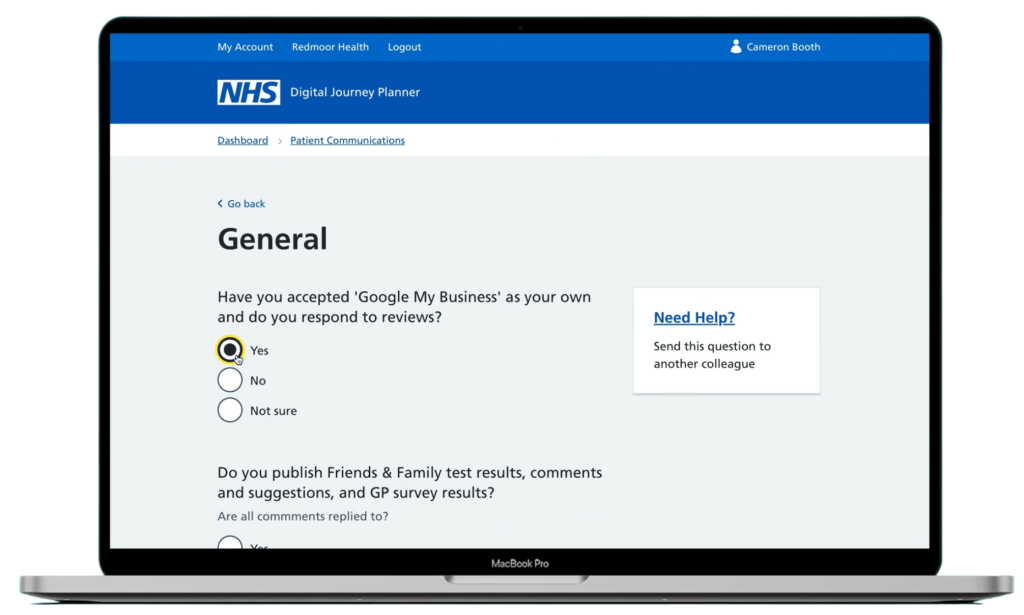Open My Account in top navigation

[x=245, y=47]
